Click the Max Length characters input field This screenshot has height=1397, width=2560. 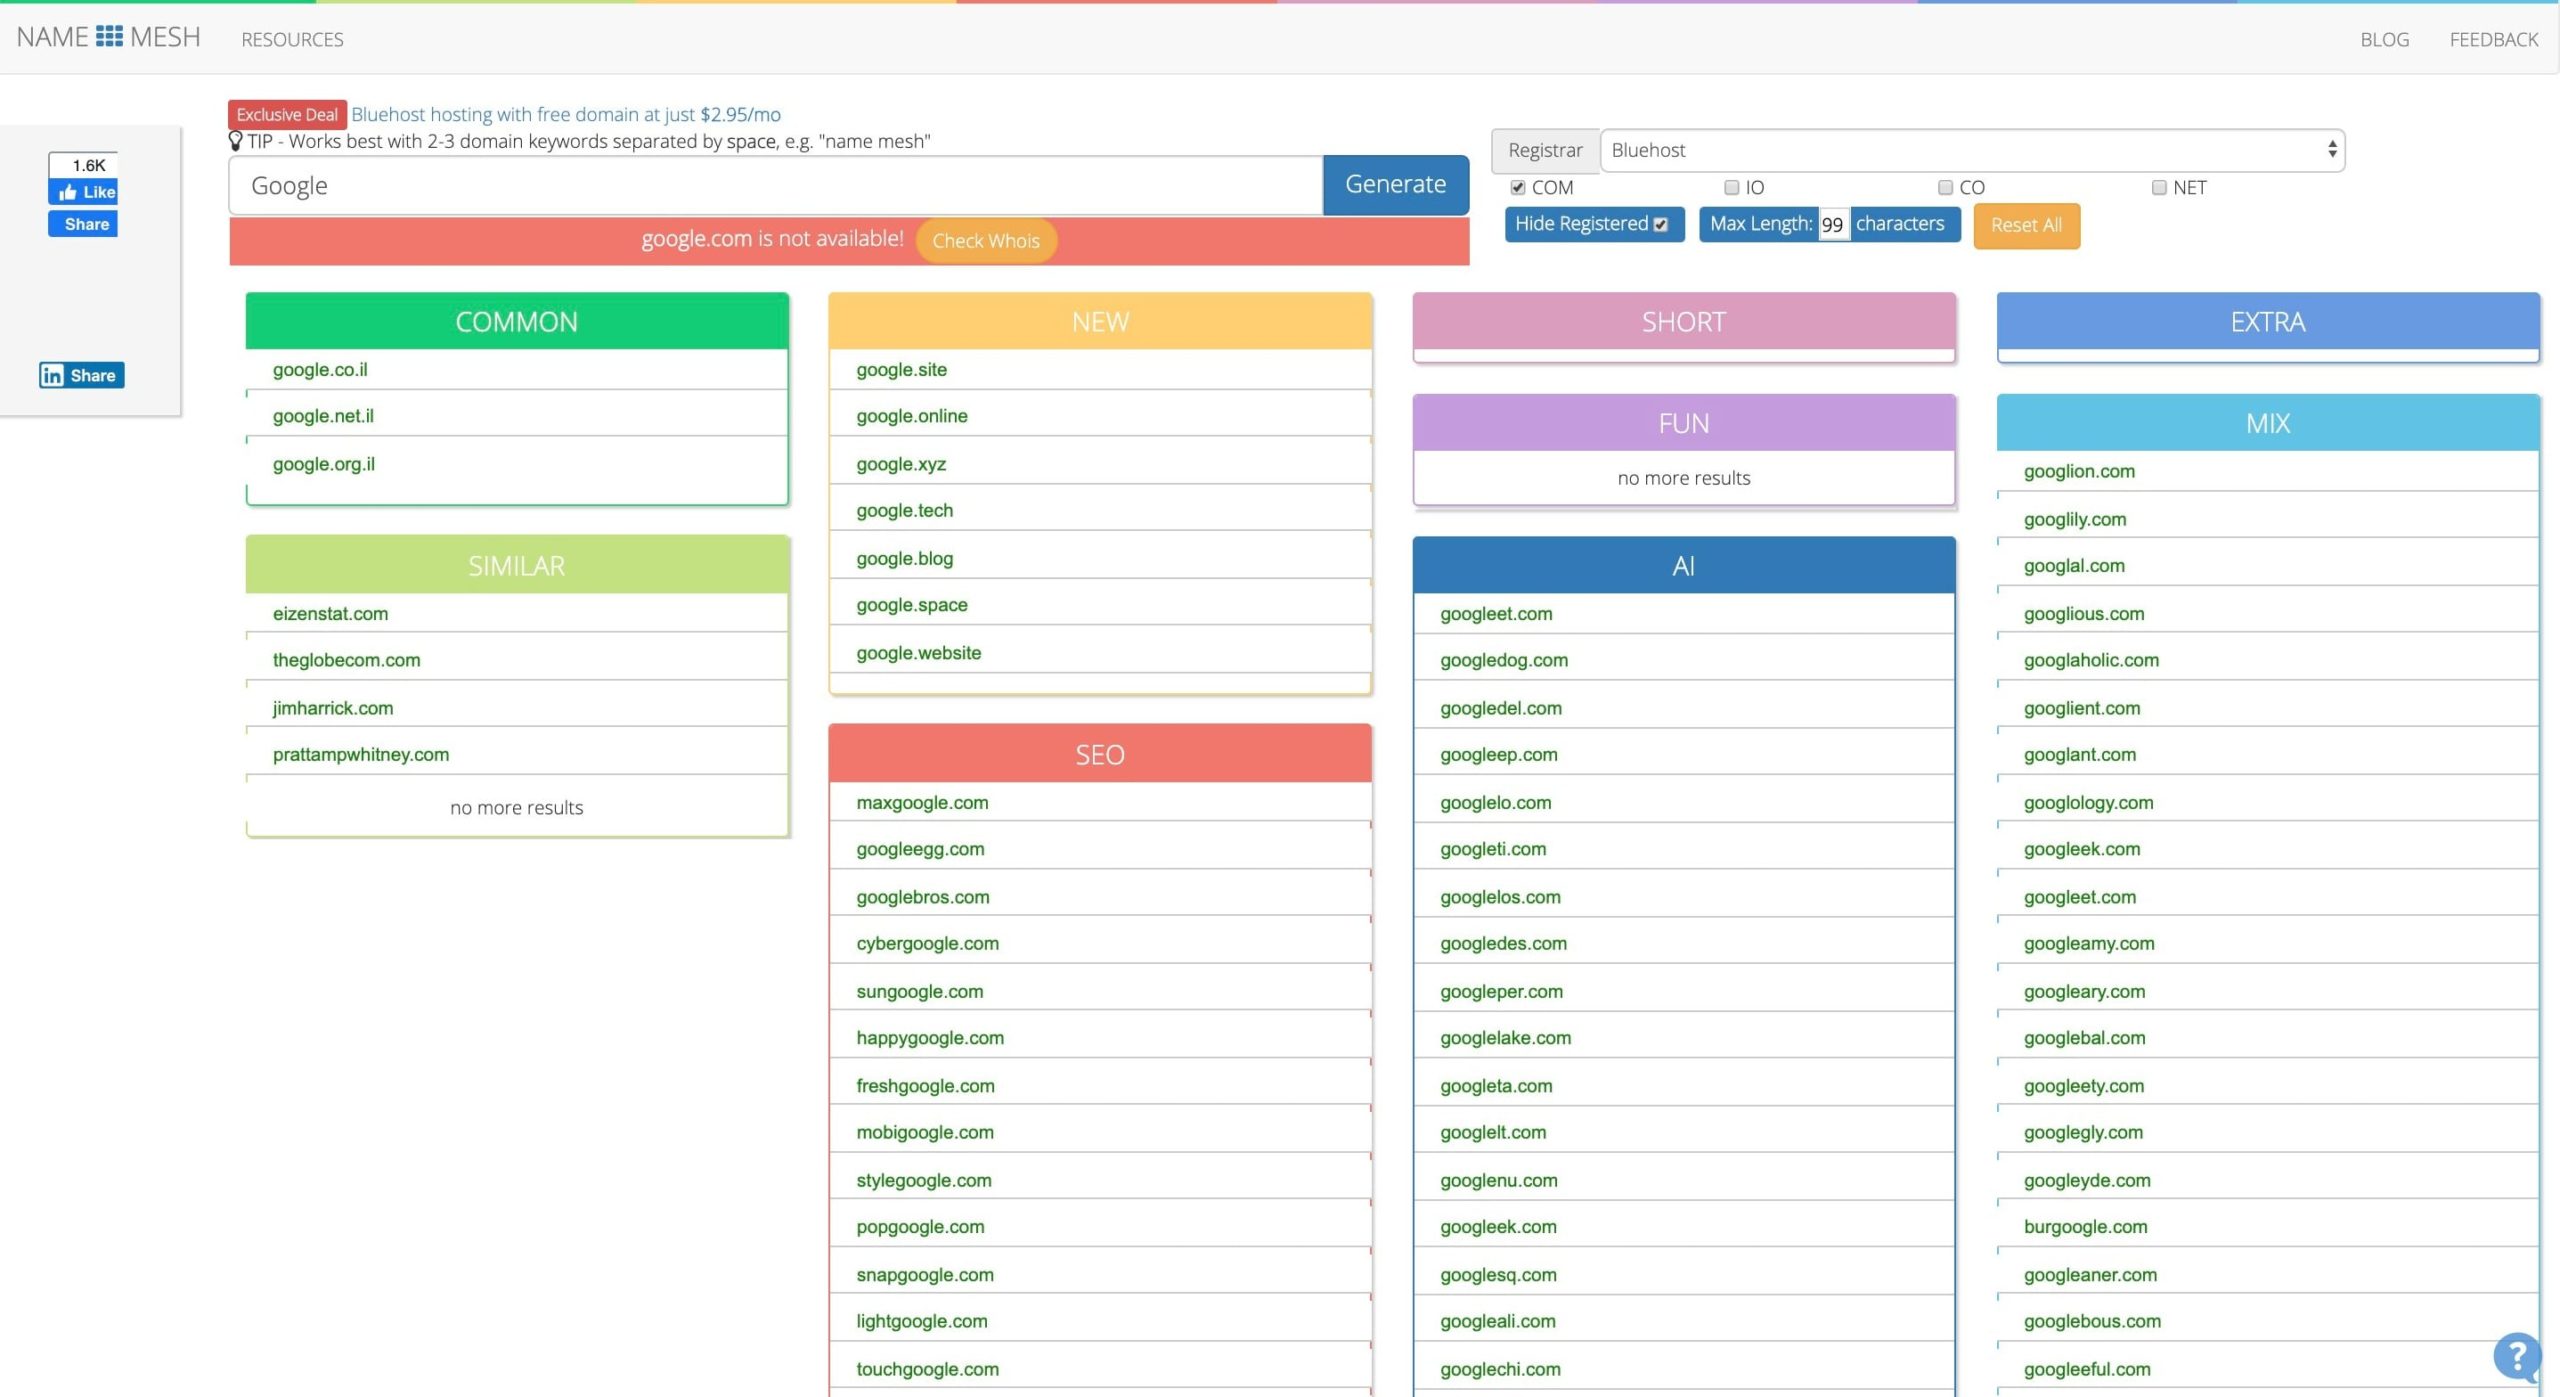pyautogui.click(x=1833, y=224)
